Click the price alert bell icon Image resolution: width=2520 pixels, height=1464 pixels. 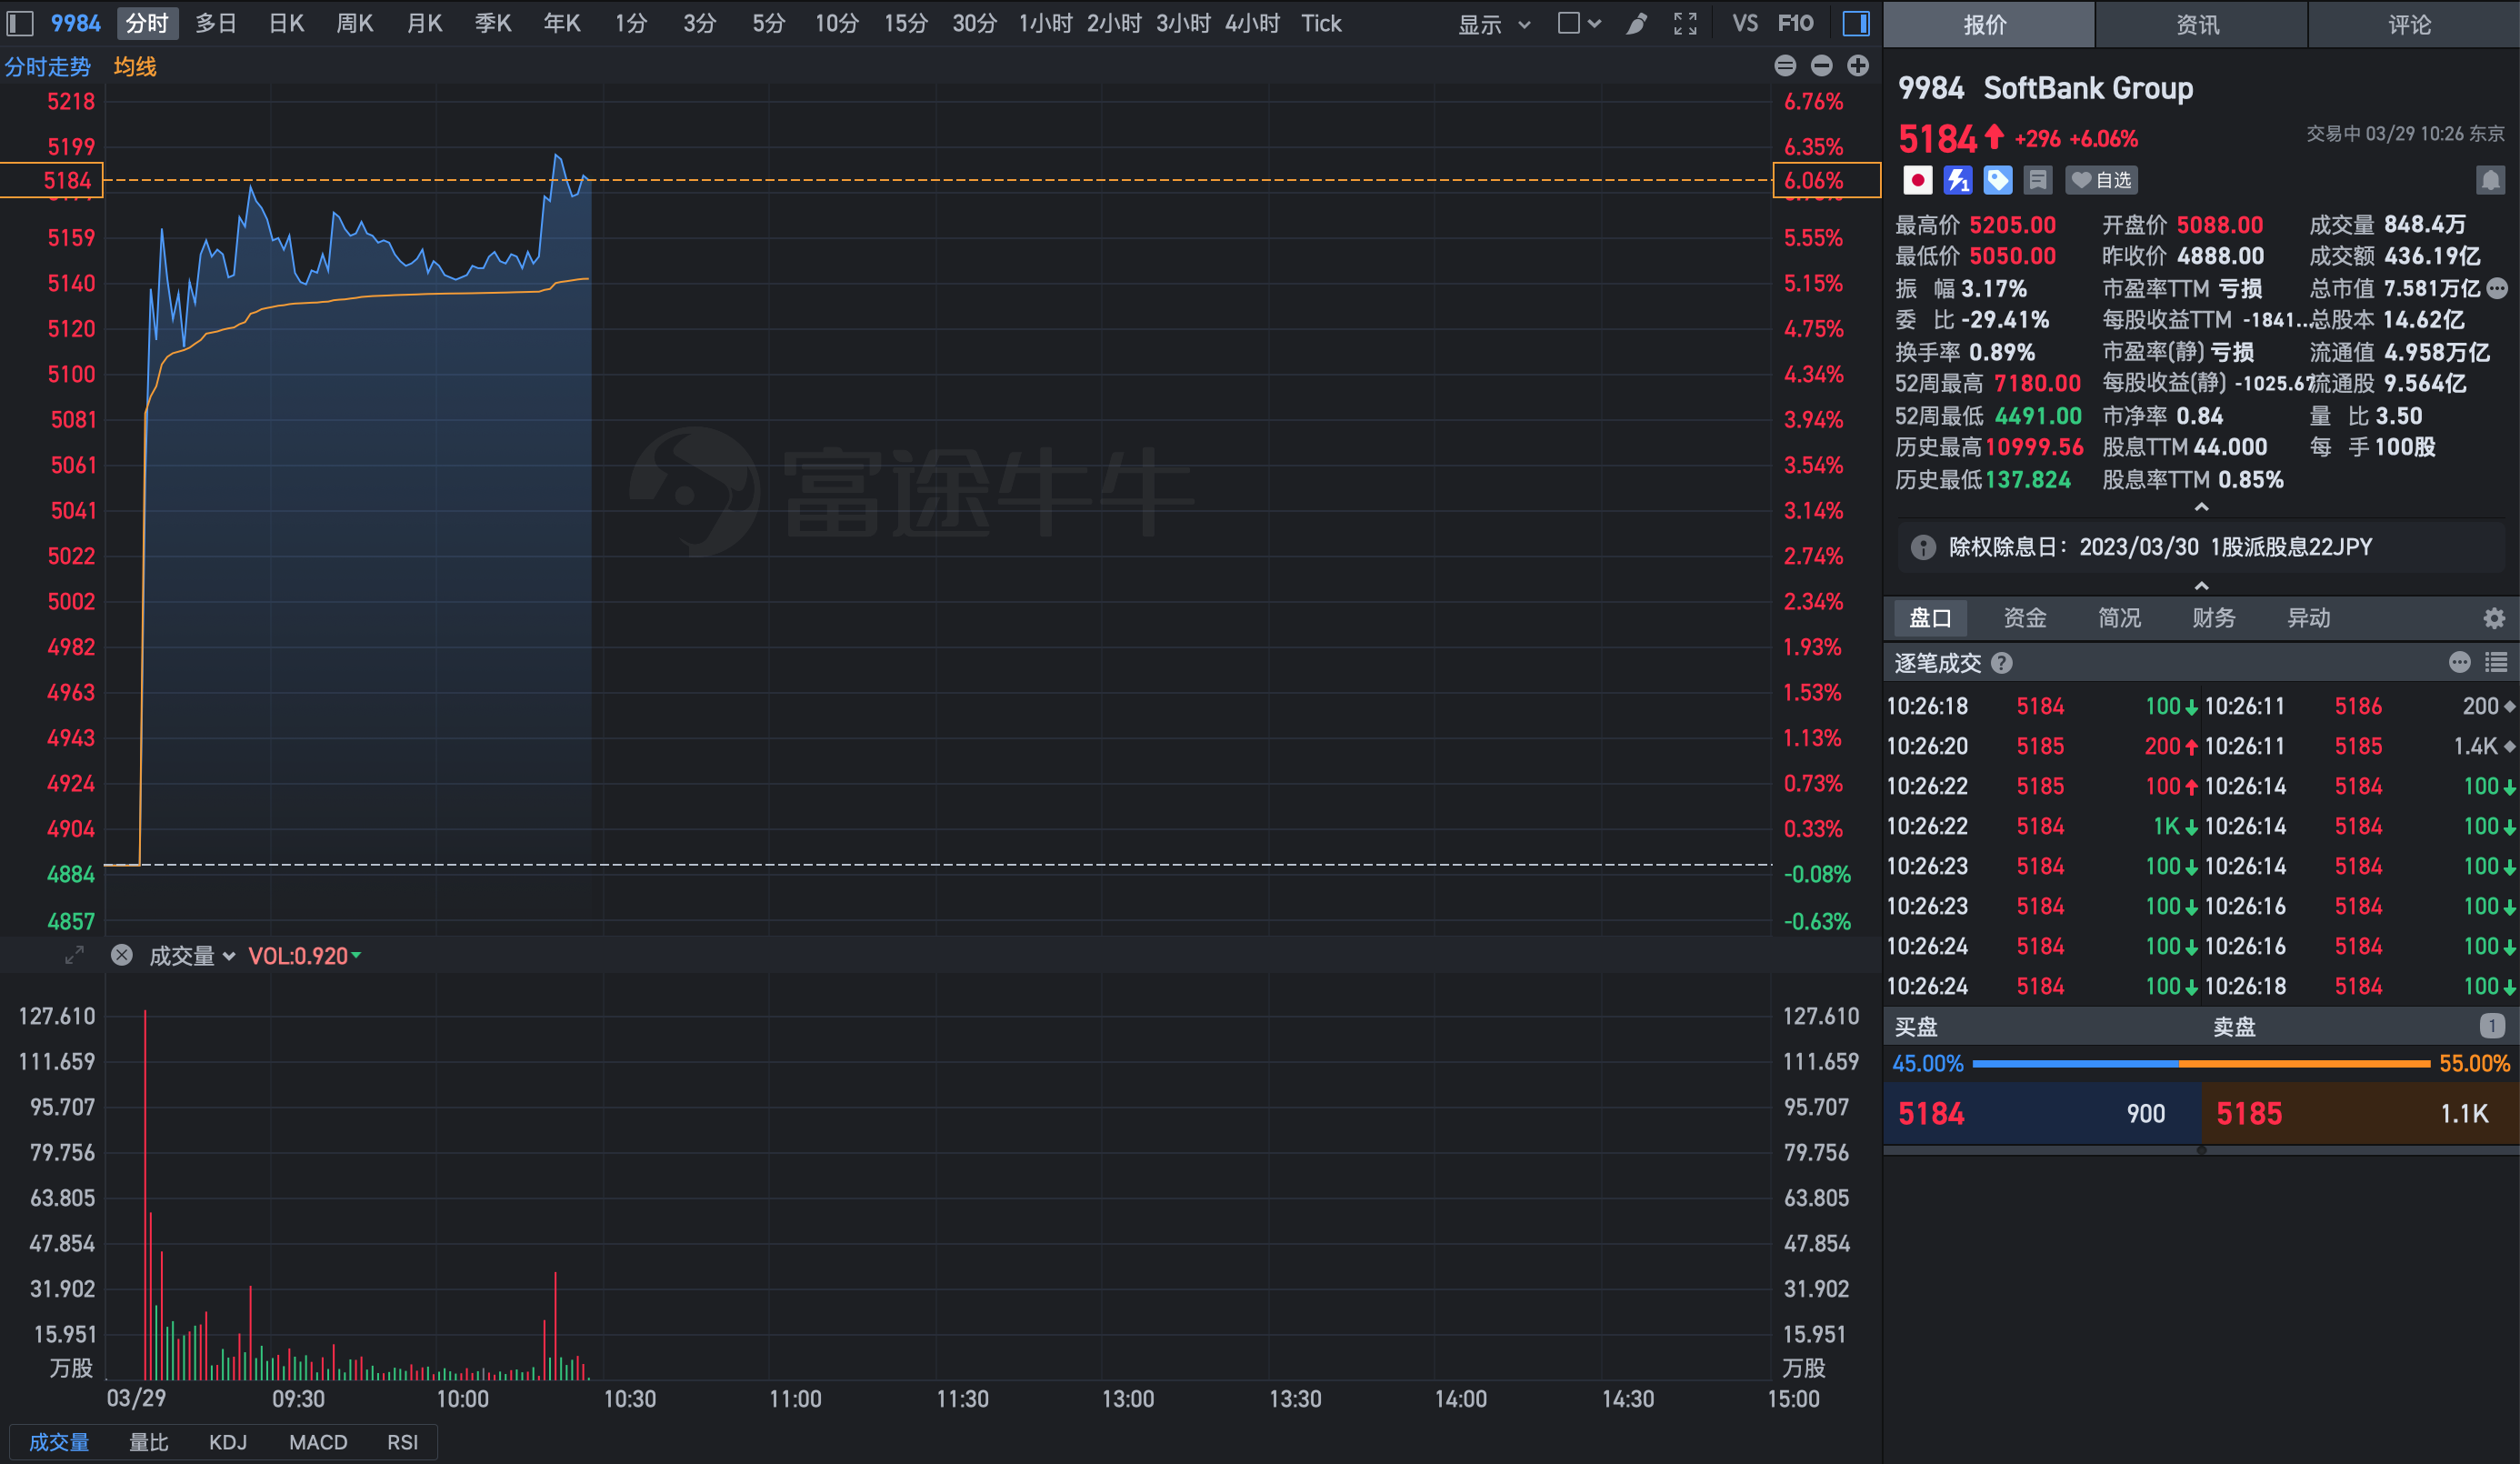click(2490, 180)
